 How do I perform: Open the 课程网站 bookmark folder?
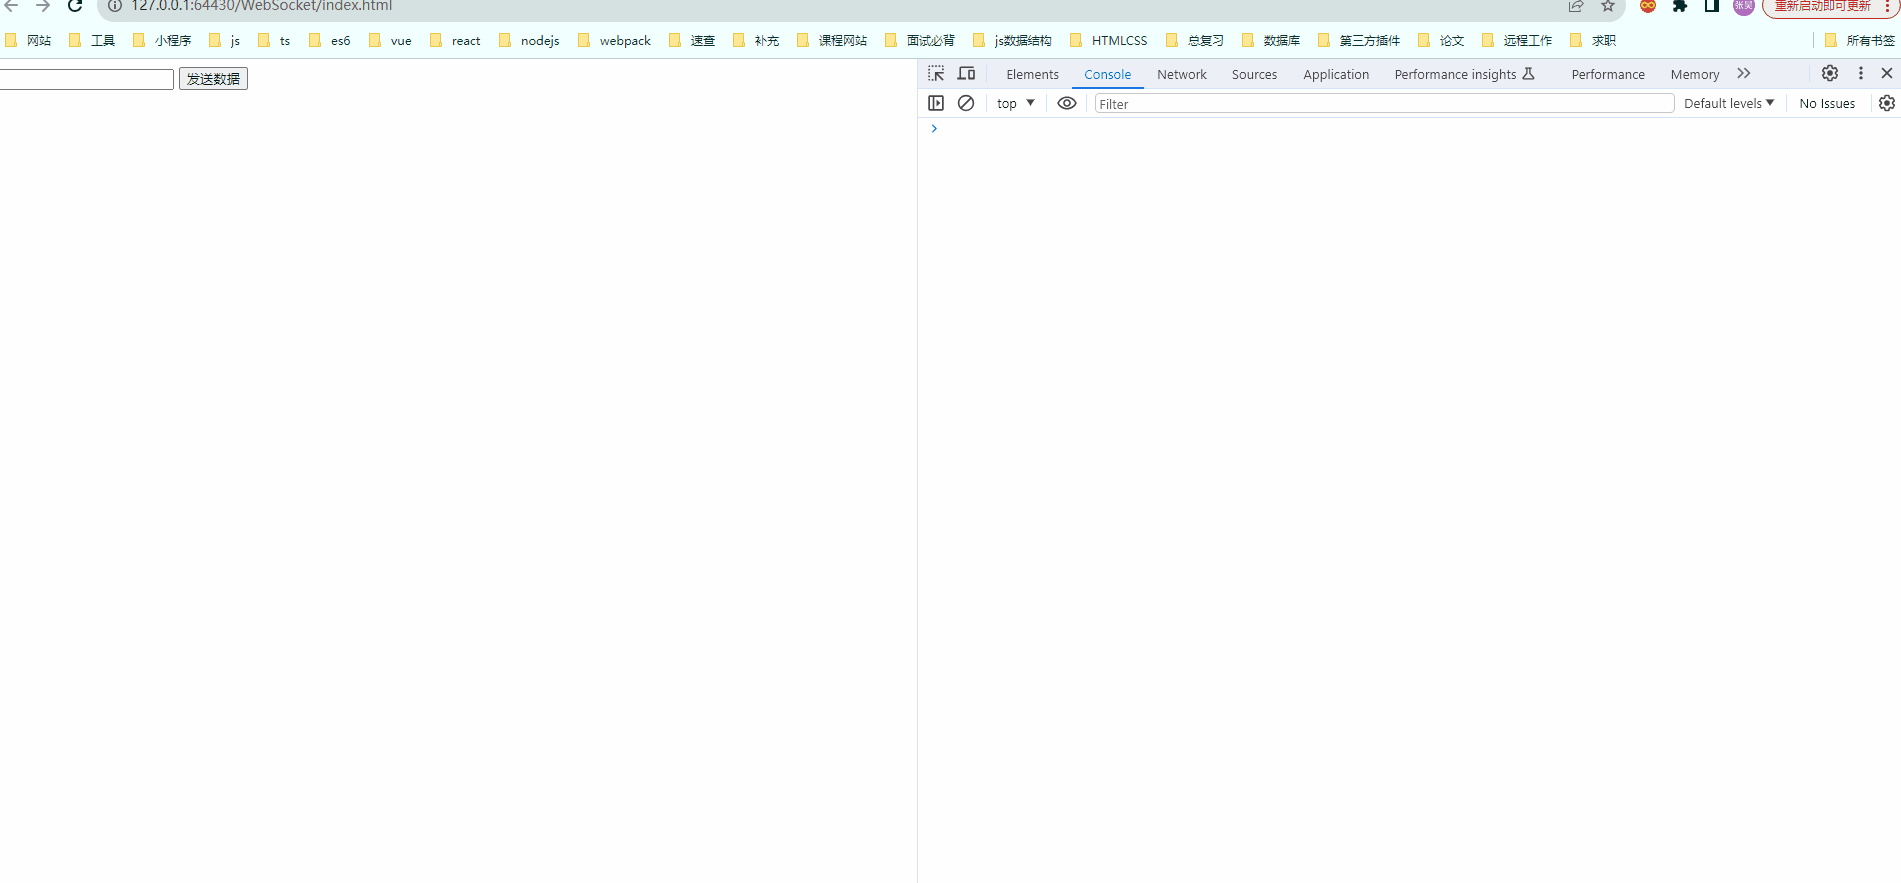pos(833,40)
